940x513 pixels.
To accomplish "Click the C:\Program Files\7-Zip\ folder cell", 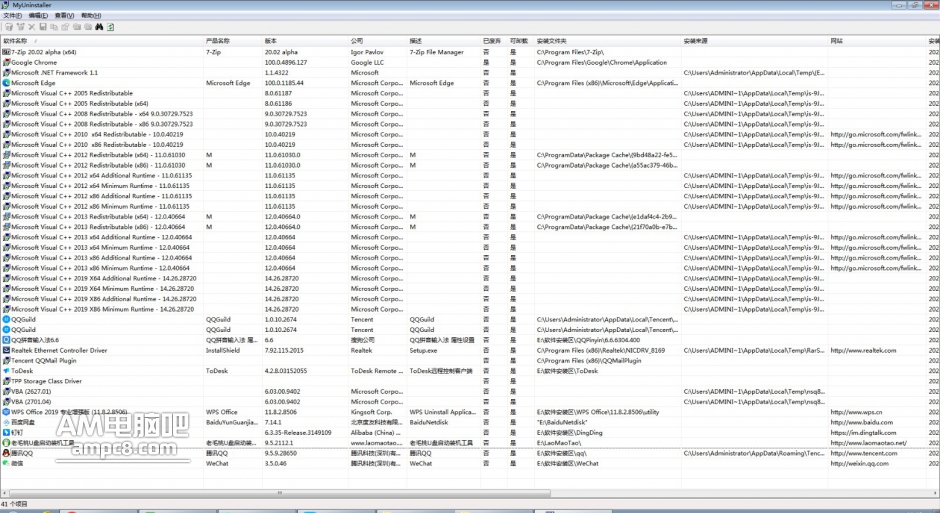I will [x=570, y=52].
